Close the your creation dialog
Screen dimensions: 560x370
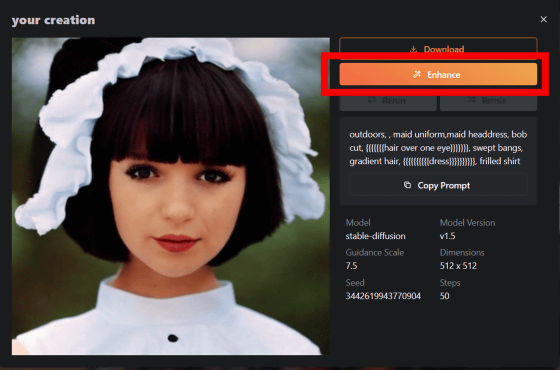pyautogui.click(x=543, y=19)
